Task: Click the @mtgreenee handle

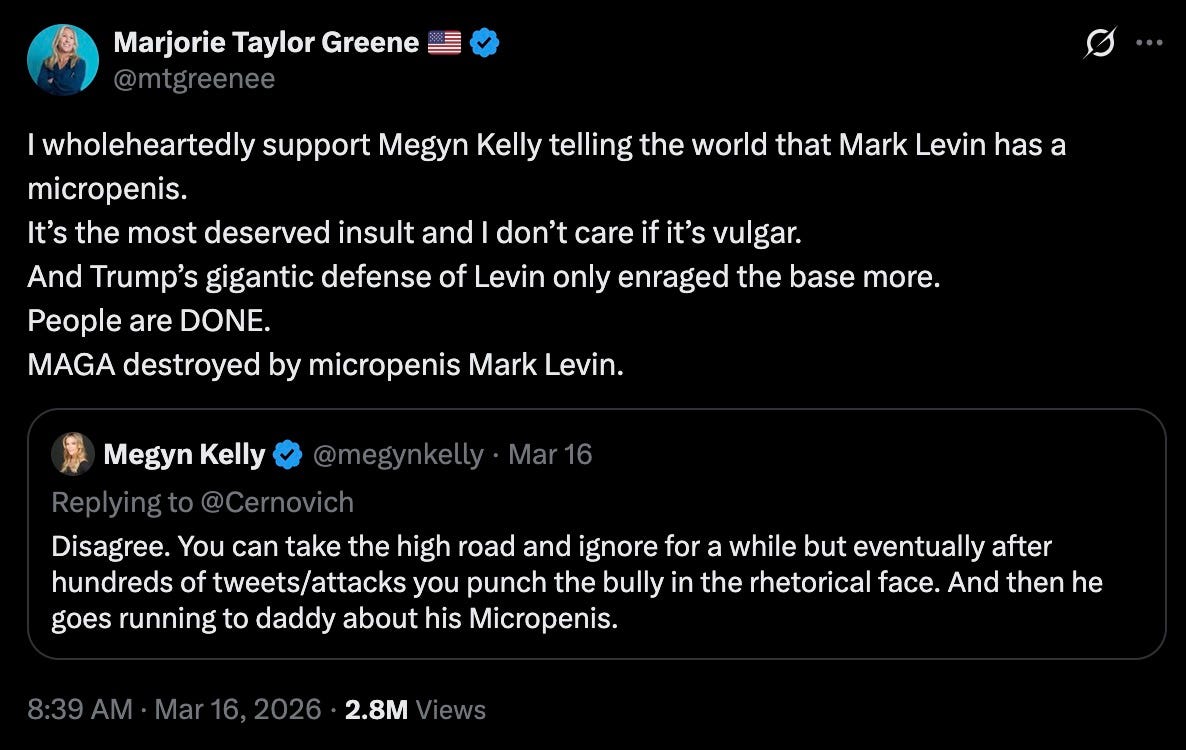Action: click(x=194, y=79)
